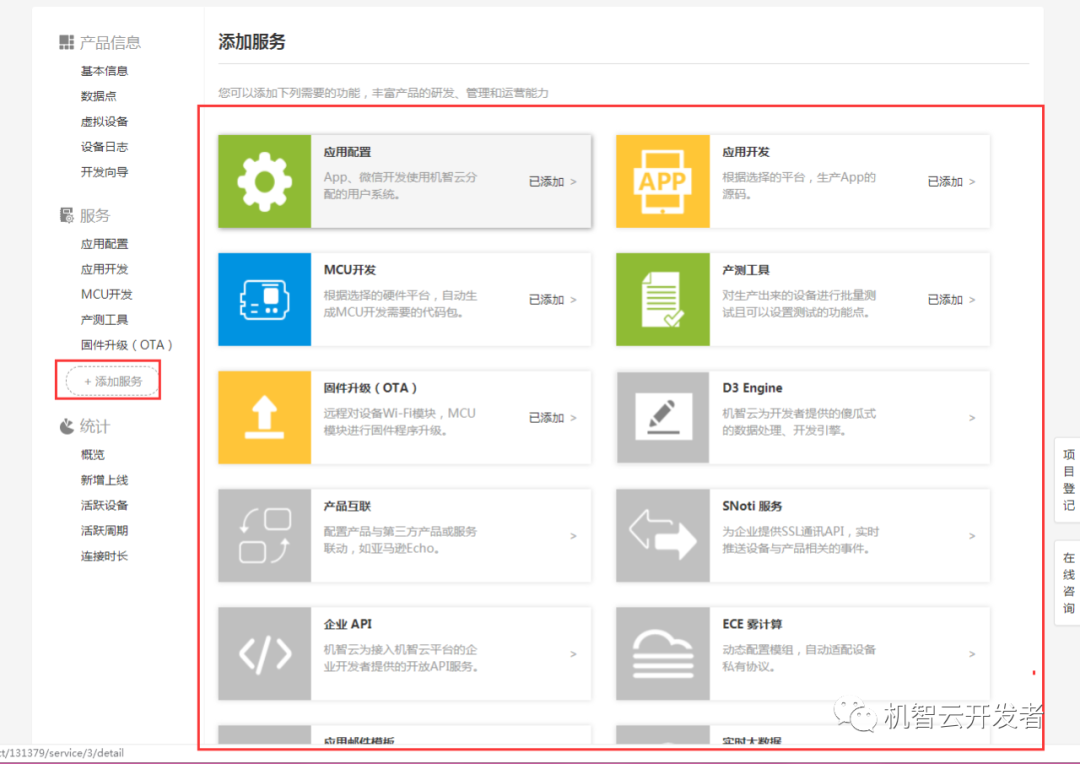Screen dimensions: 1080x764
Task: Open 数据点 in the sidebar
Action: pyautogui.click(x=98, y=96)
